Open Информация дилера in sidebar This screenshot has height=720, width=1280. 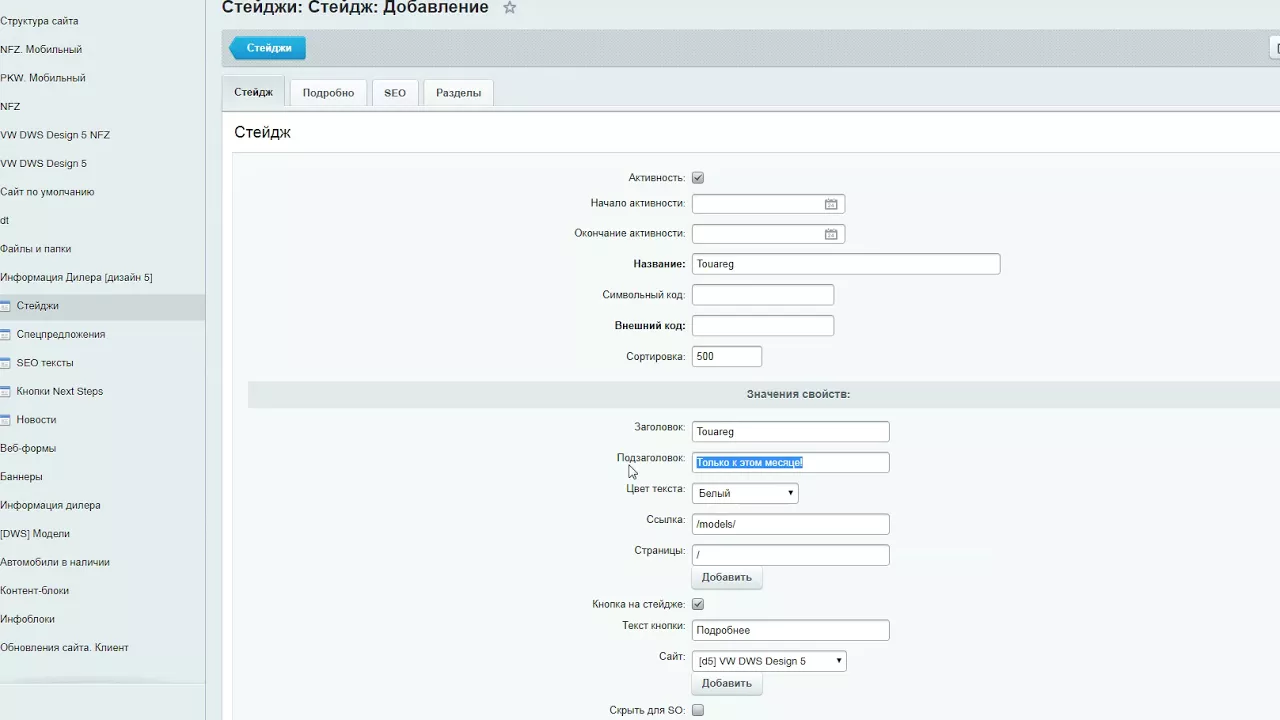point(50,505)
